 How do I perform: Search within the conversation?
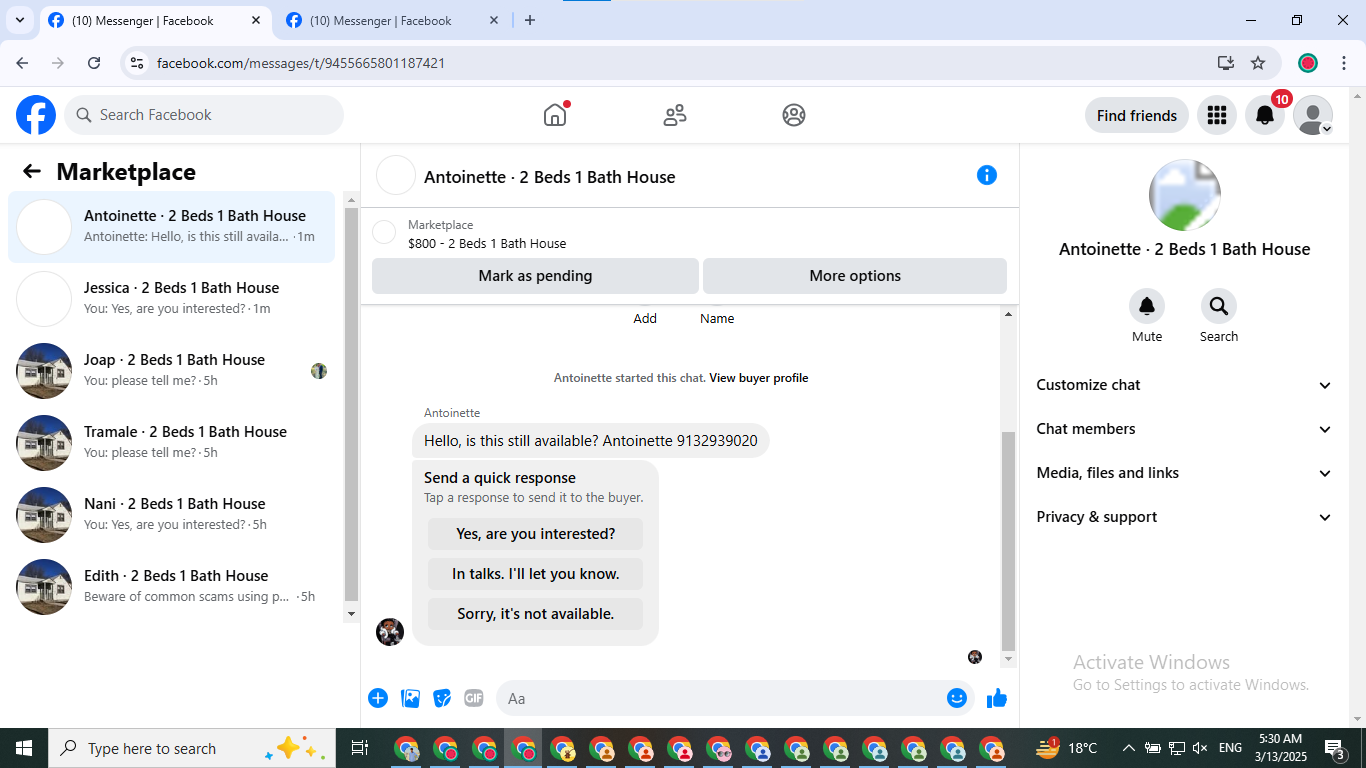tap(1219, 306)
